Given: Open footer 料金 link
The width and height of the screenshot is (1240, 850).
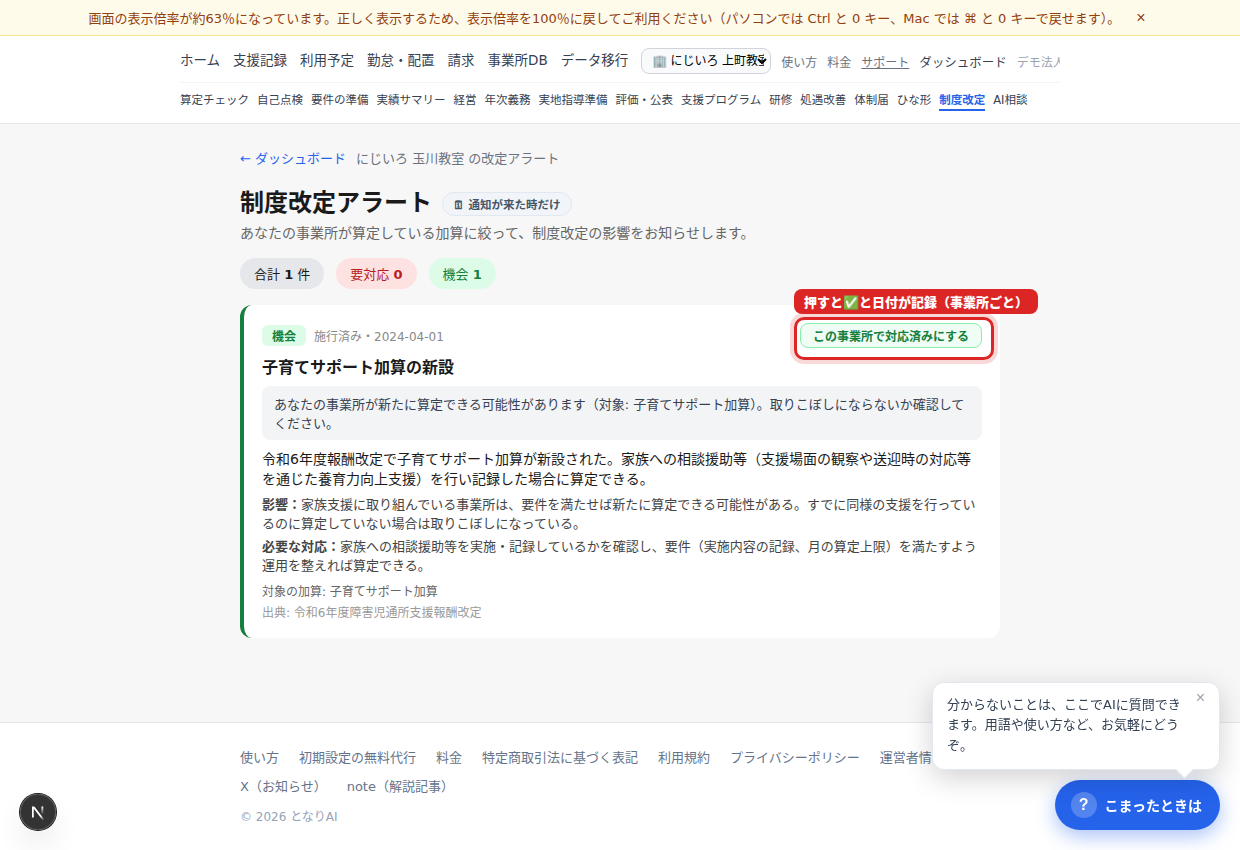Looking at the screenshot, I should pos(449,758).
